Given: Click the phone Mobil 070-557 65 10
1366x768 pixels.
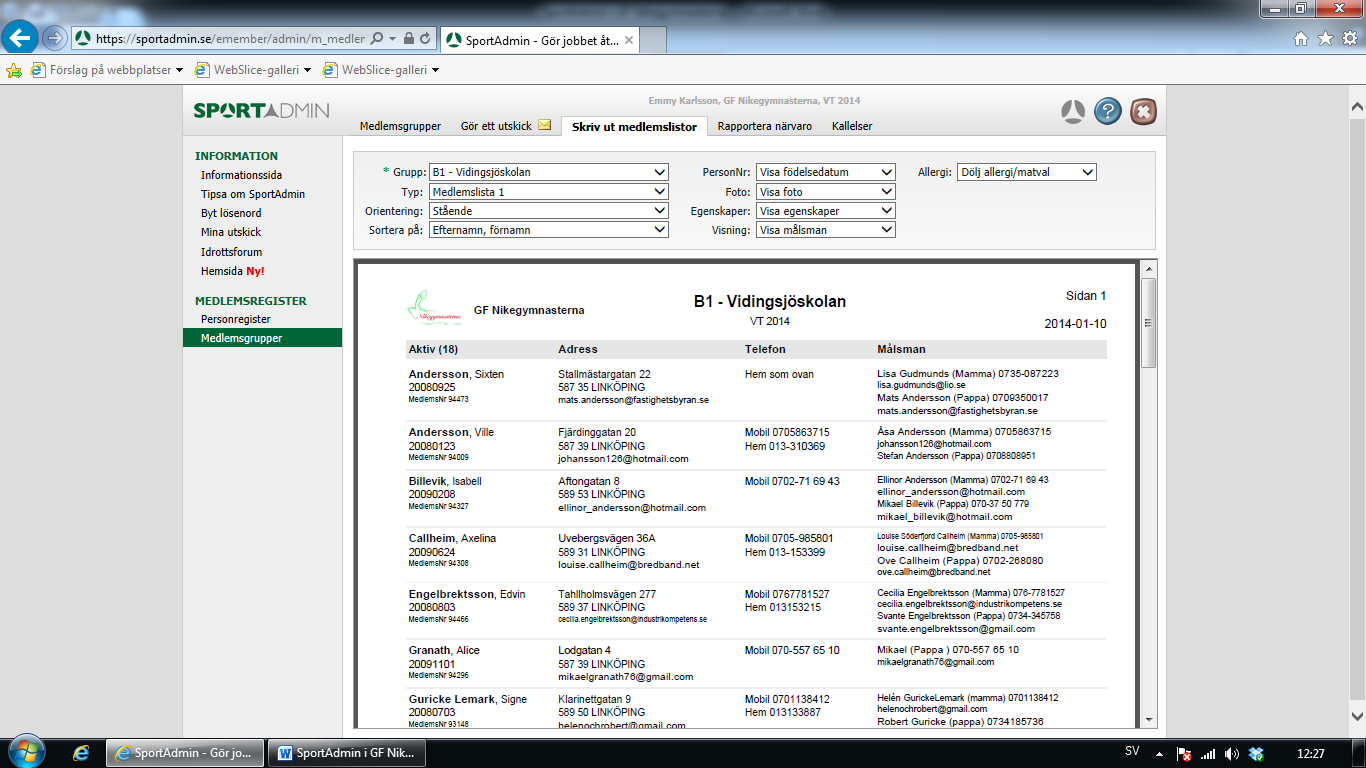Looking at the screenshot, I should coord(792,650).
